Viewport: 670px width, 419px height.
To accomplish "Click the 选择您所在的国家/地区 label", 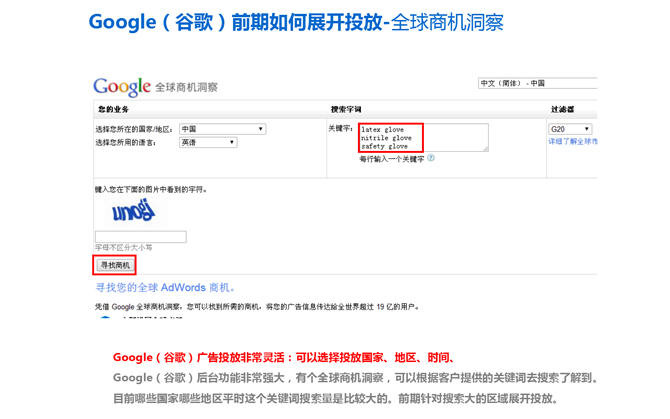I will pyautogui.click(x=134, y=129).
